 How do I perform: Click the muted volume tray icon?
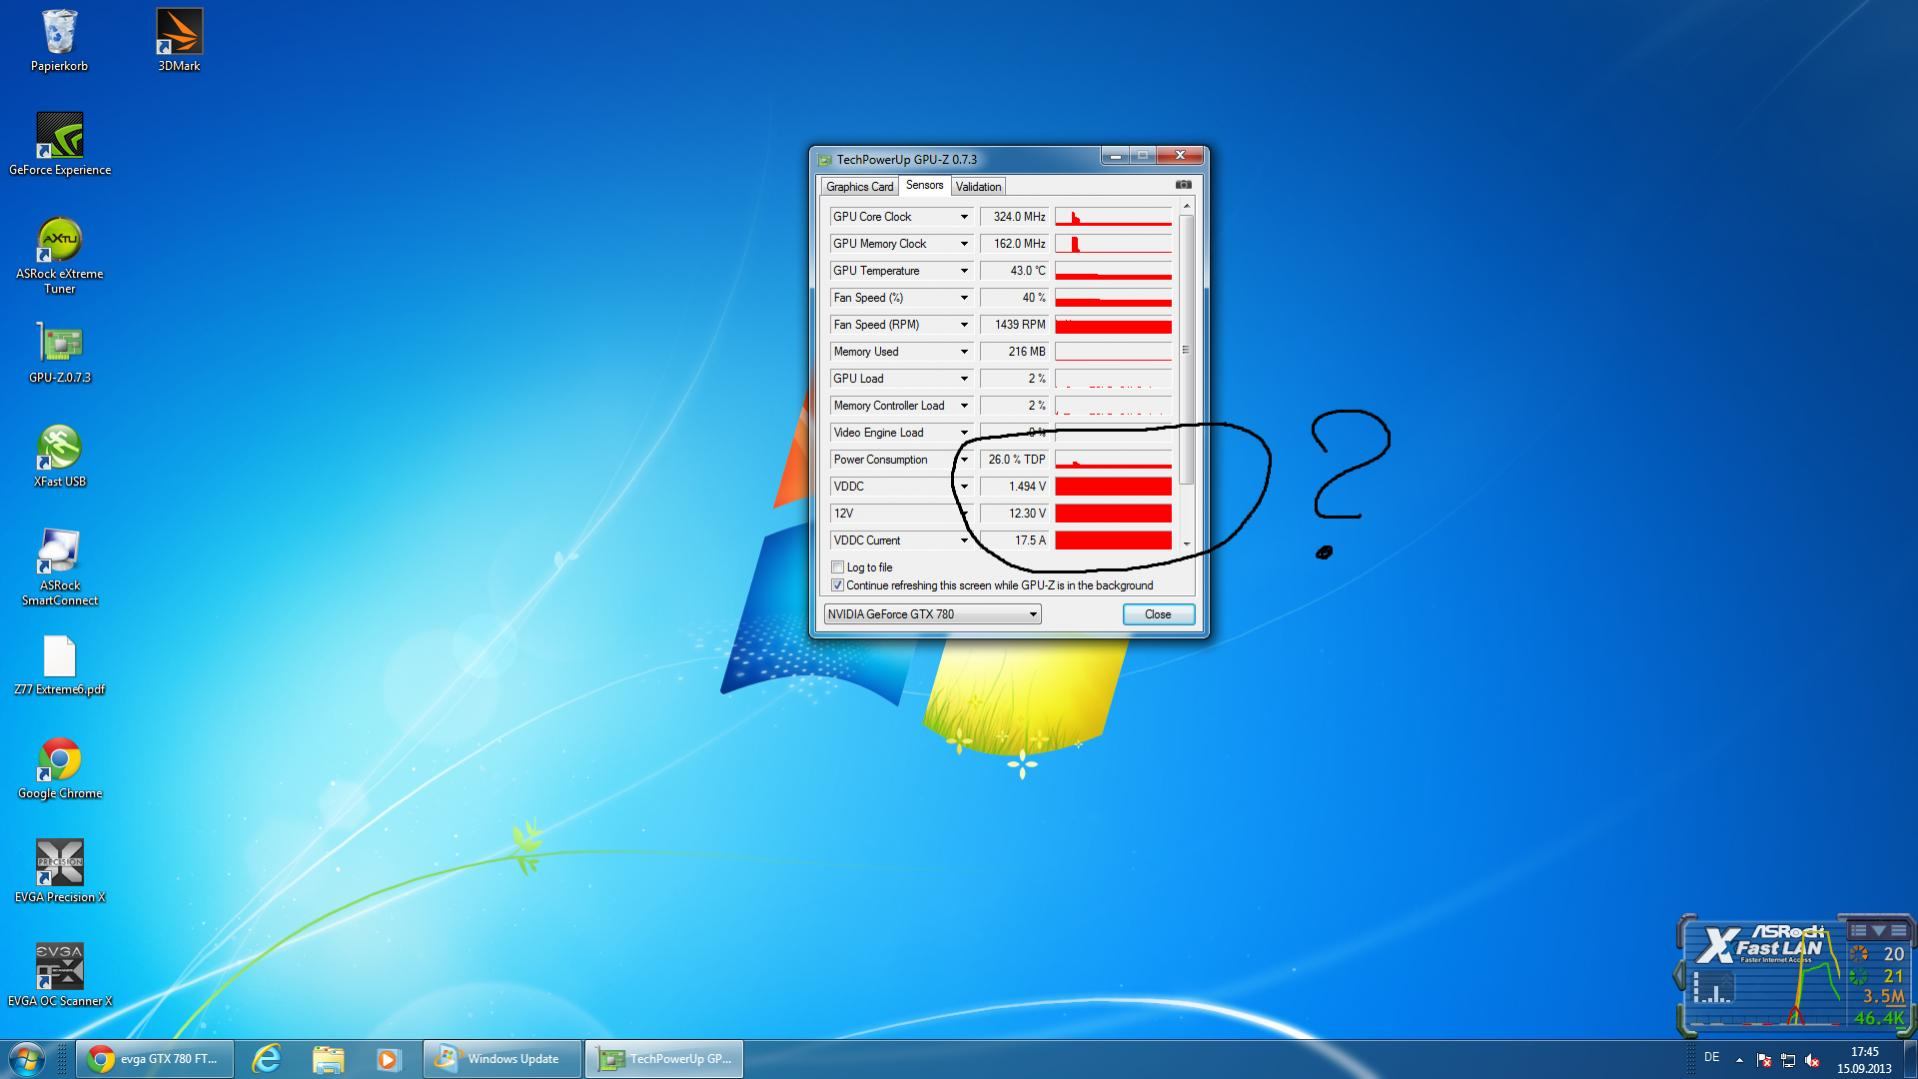1812,1059
